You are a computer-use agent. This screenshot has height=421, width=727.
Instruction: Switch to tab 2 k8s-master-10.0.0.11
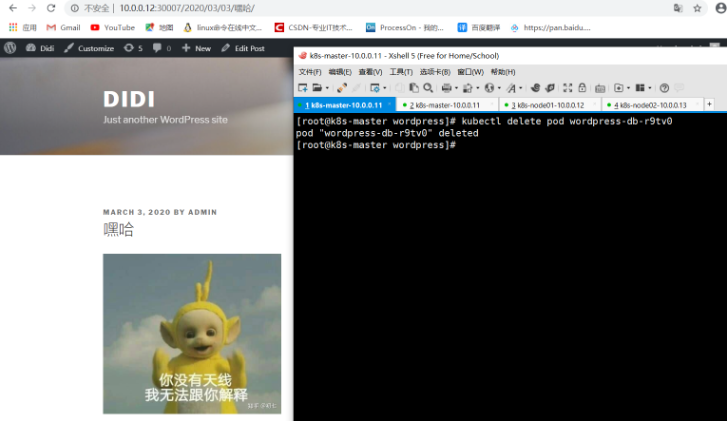pyautogui.click(x=447, y=105)
